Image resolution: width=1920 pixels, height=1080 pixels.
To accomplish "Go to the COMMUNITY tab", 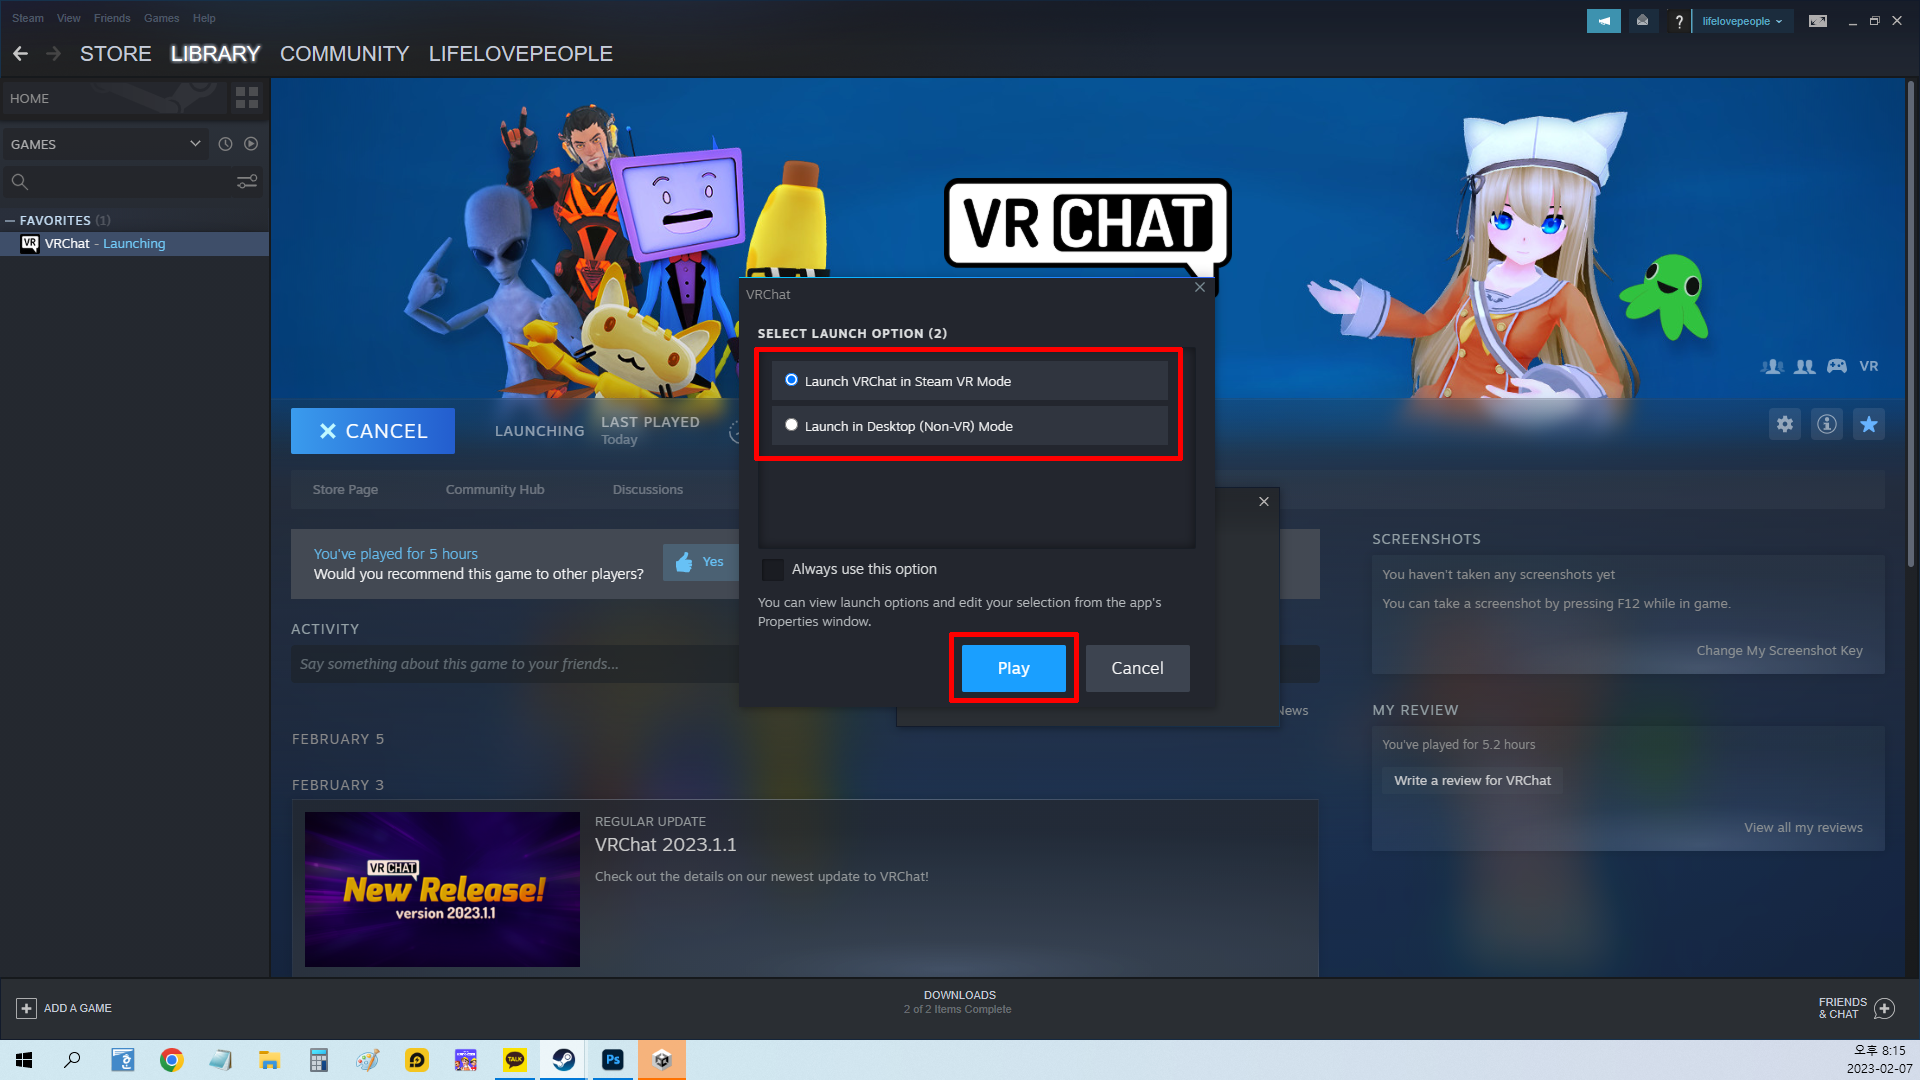I will click(x=344, y=54).
